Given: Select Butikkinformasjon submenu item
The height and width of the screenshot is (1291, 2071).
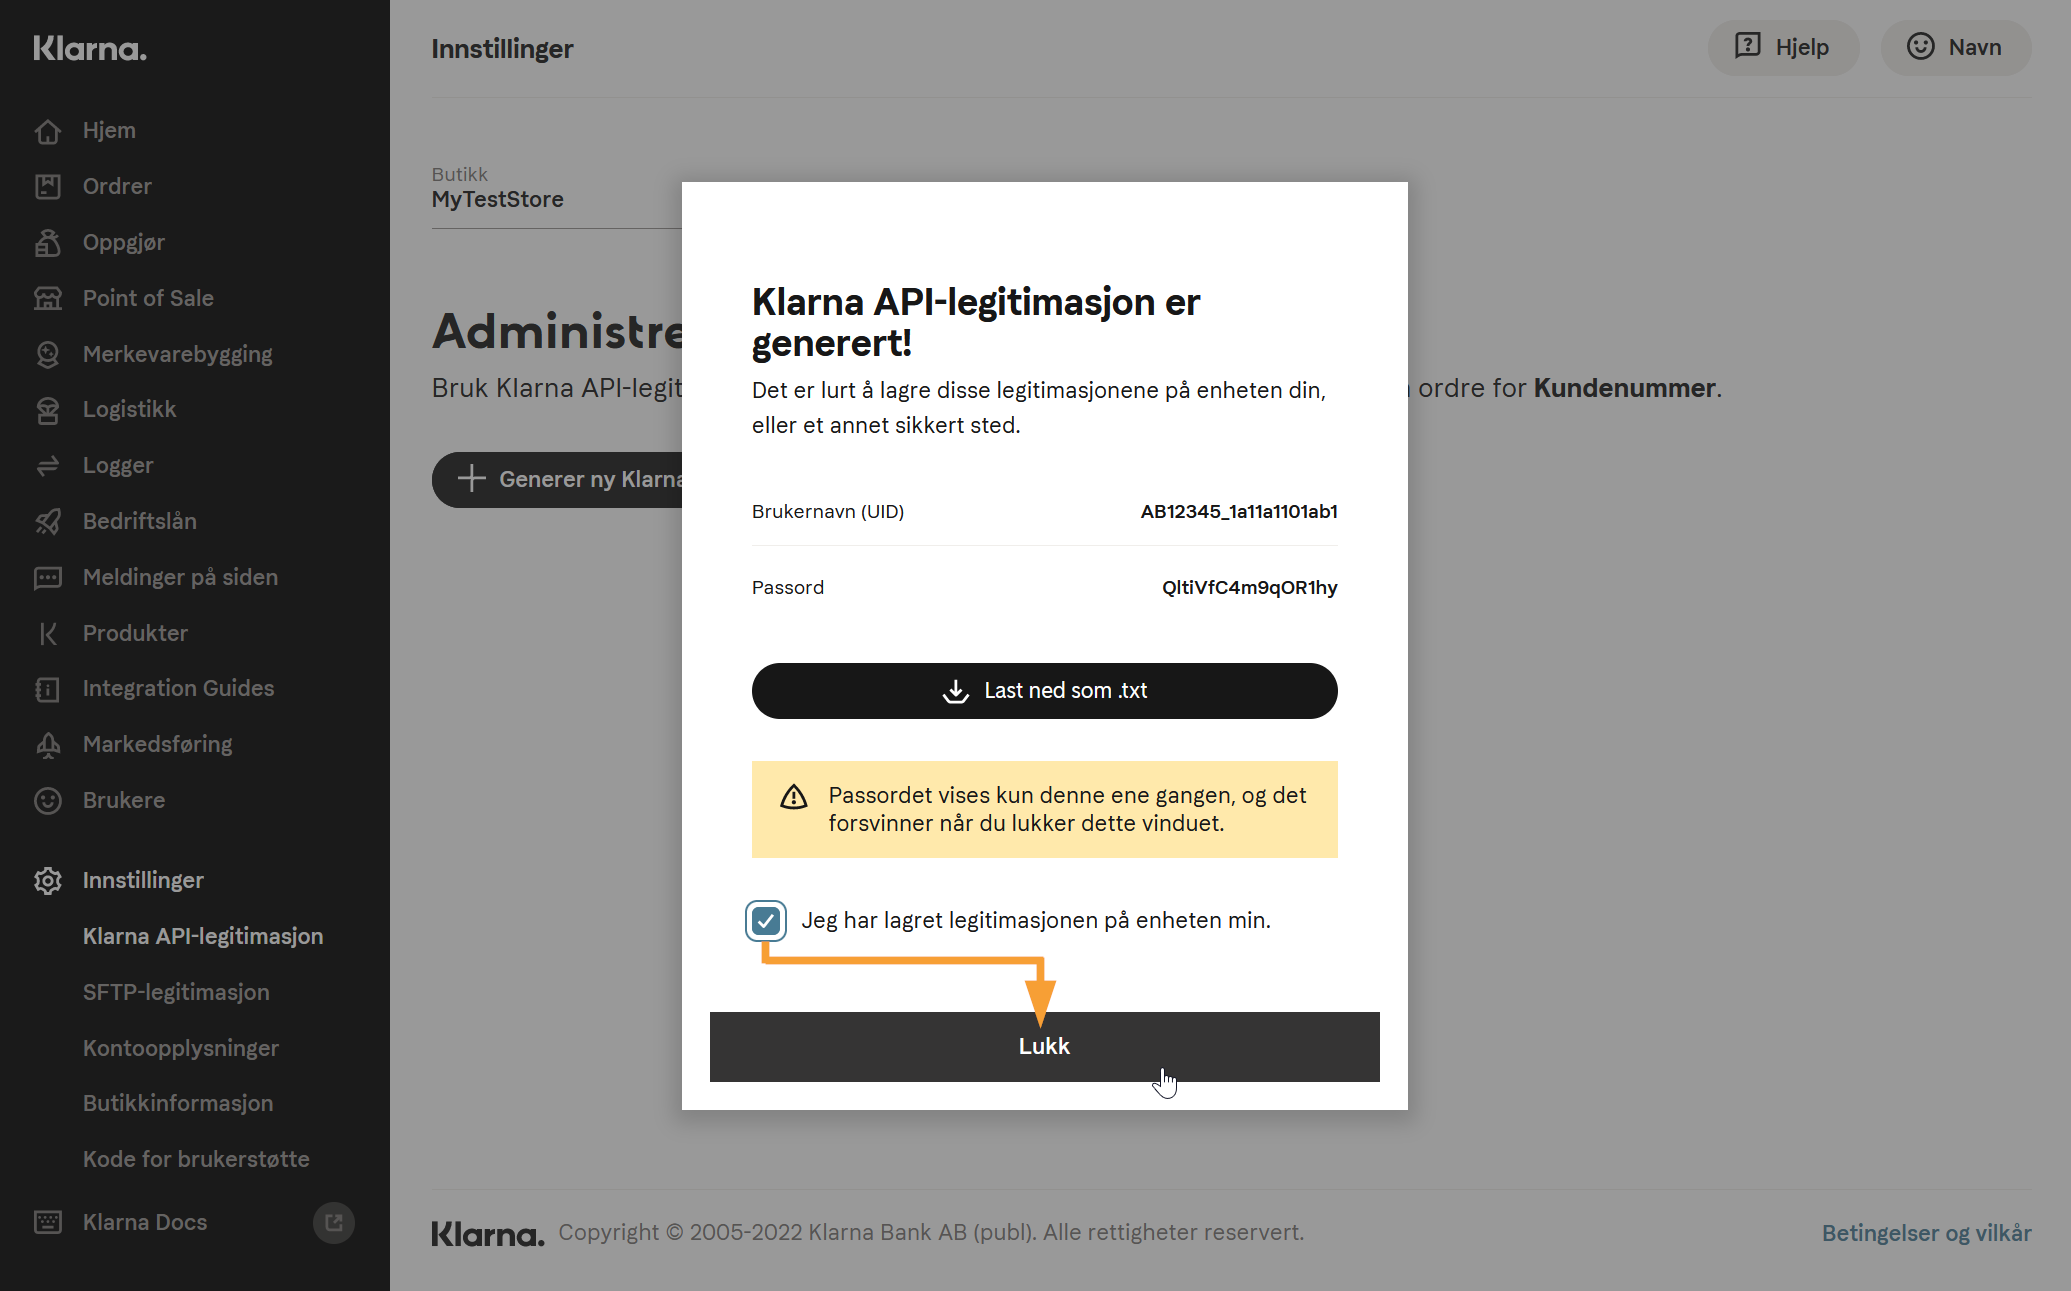Looking at the screenshot, I should 178,1103.
